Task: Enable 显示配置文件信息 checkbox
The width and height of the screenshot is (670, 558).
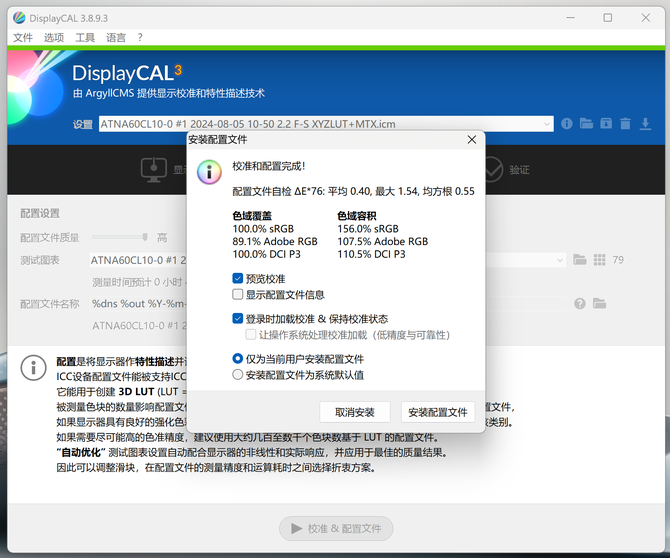Action: point(238,294)
